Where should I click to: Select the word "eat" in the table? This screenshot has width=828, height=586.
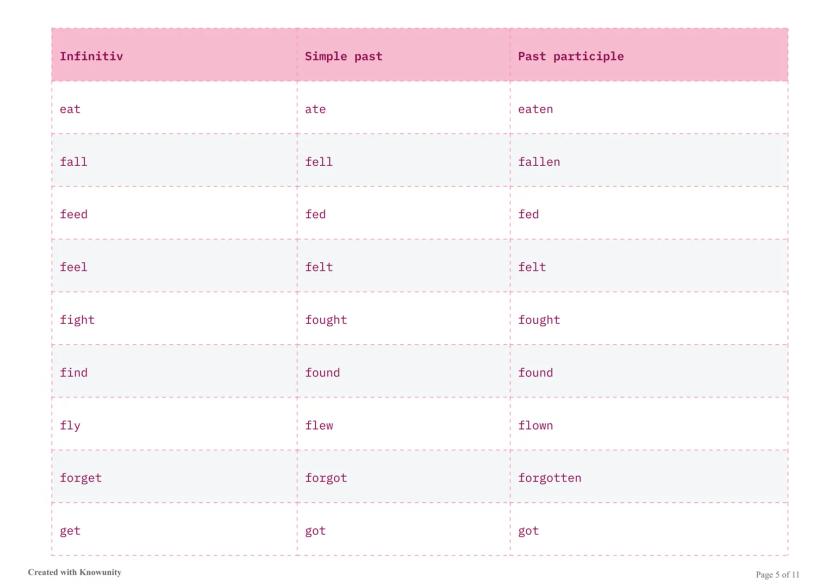[x=70, y=109]
